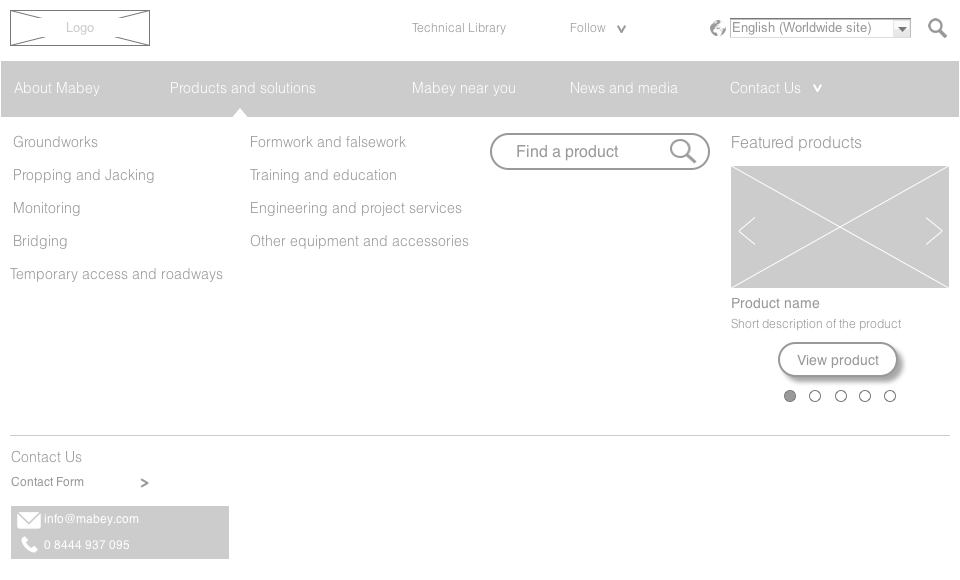Image resolution: width=960 pixels, height=580 pixels.
Task: Click the Find a product search field
Action: 599,151
